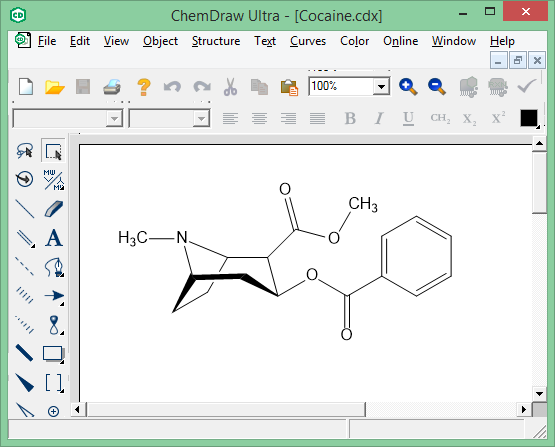Open the Online menu

coord(401,41)
